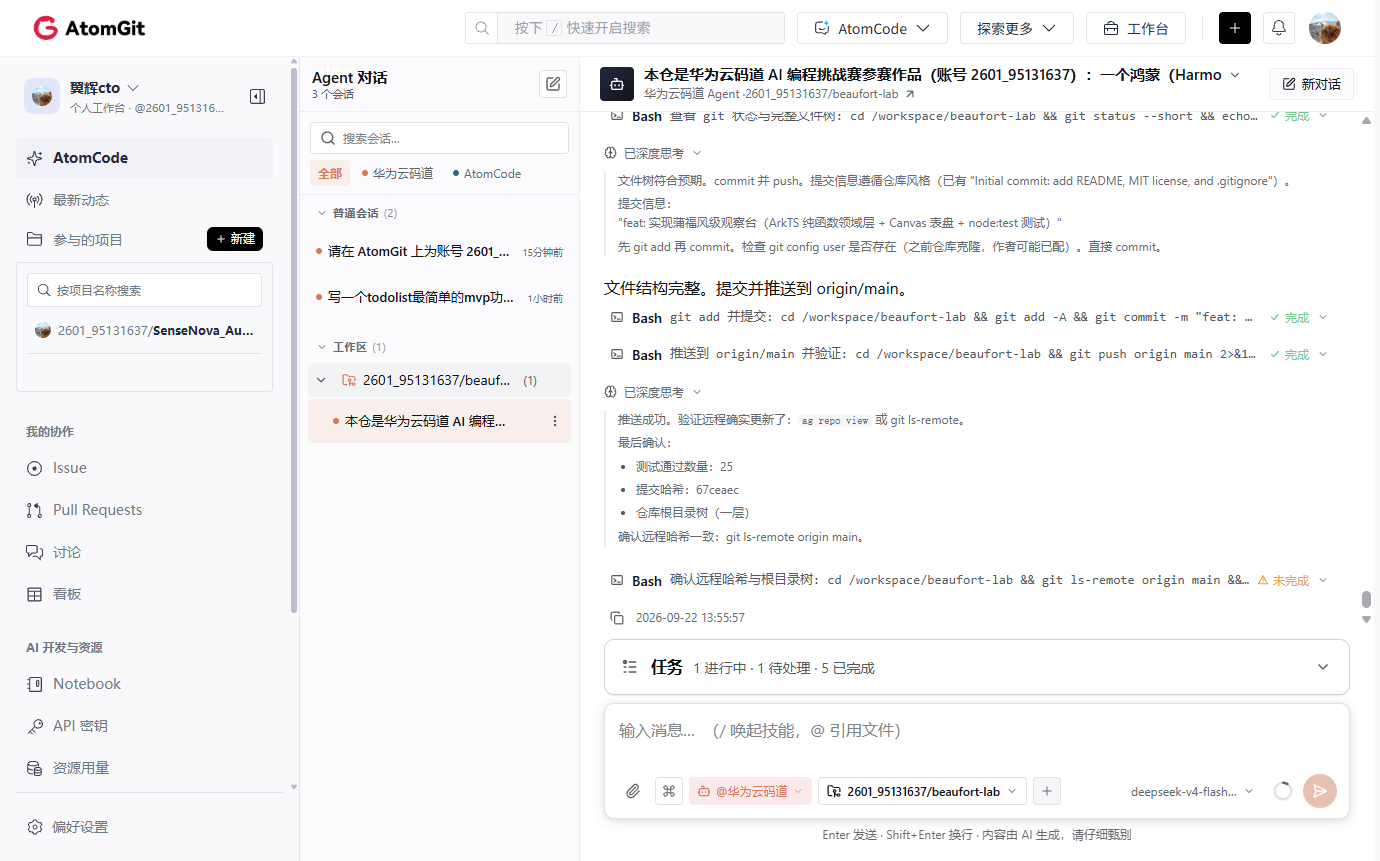Image resolution: width=1380 pixels, height=861 pixels.
Task: Expand the 探索更多 menu
Action: point(1016,28)
